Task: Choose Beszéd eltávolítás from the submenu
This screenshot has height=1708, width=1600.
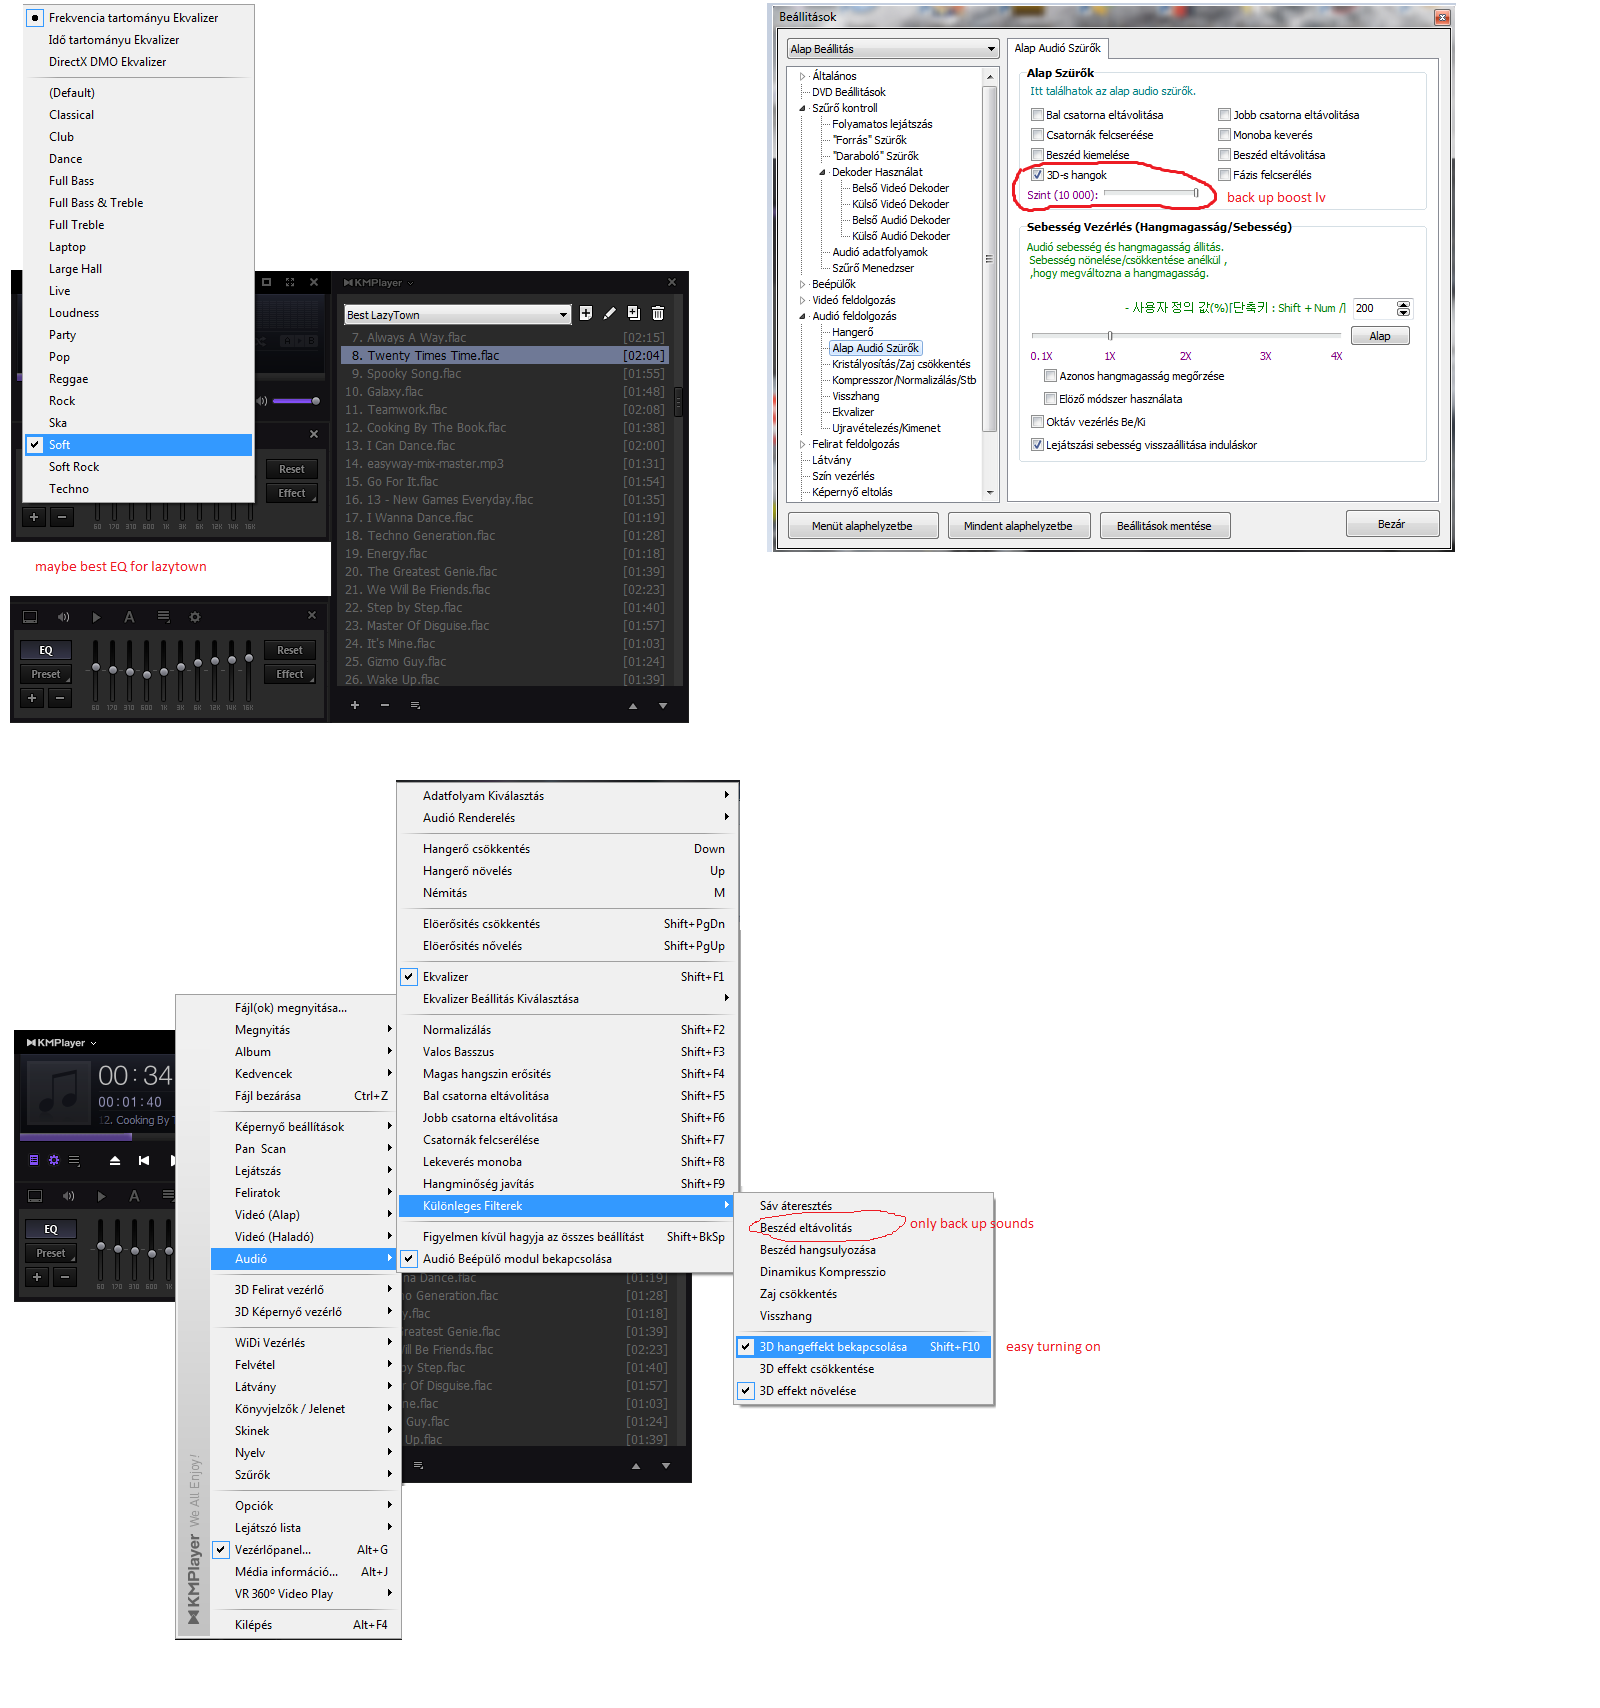Action: pyautogui.click(x=806, y=1228)
